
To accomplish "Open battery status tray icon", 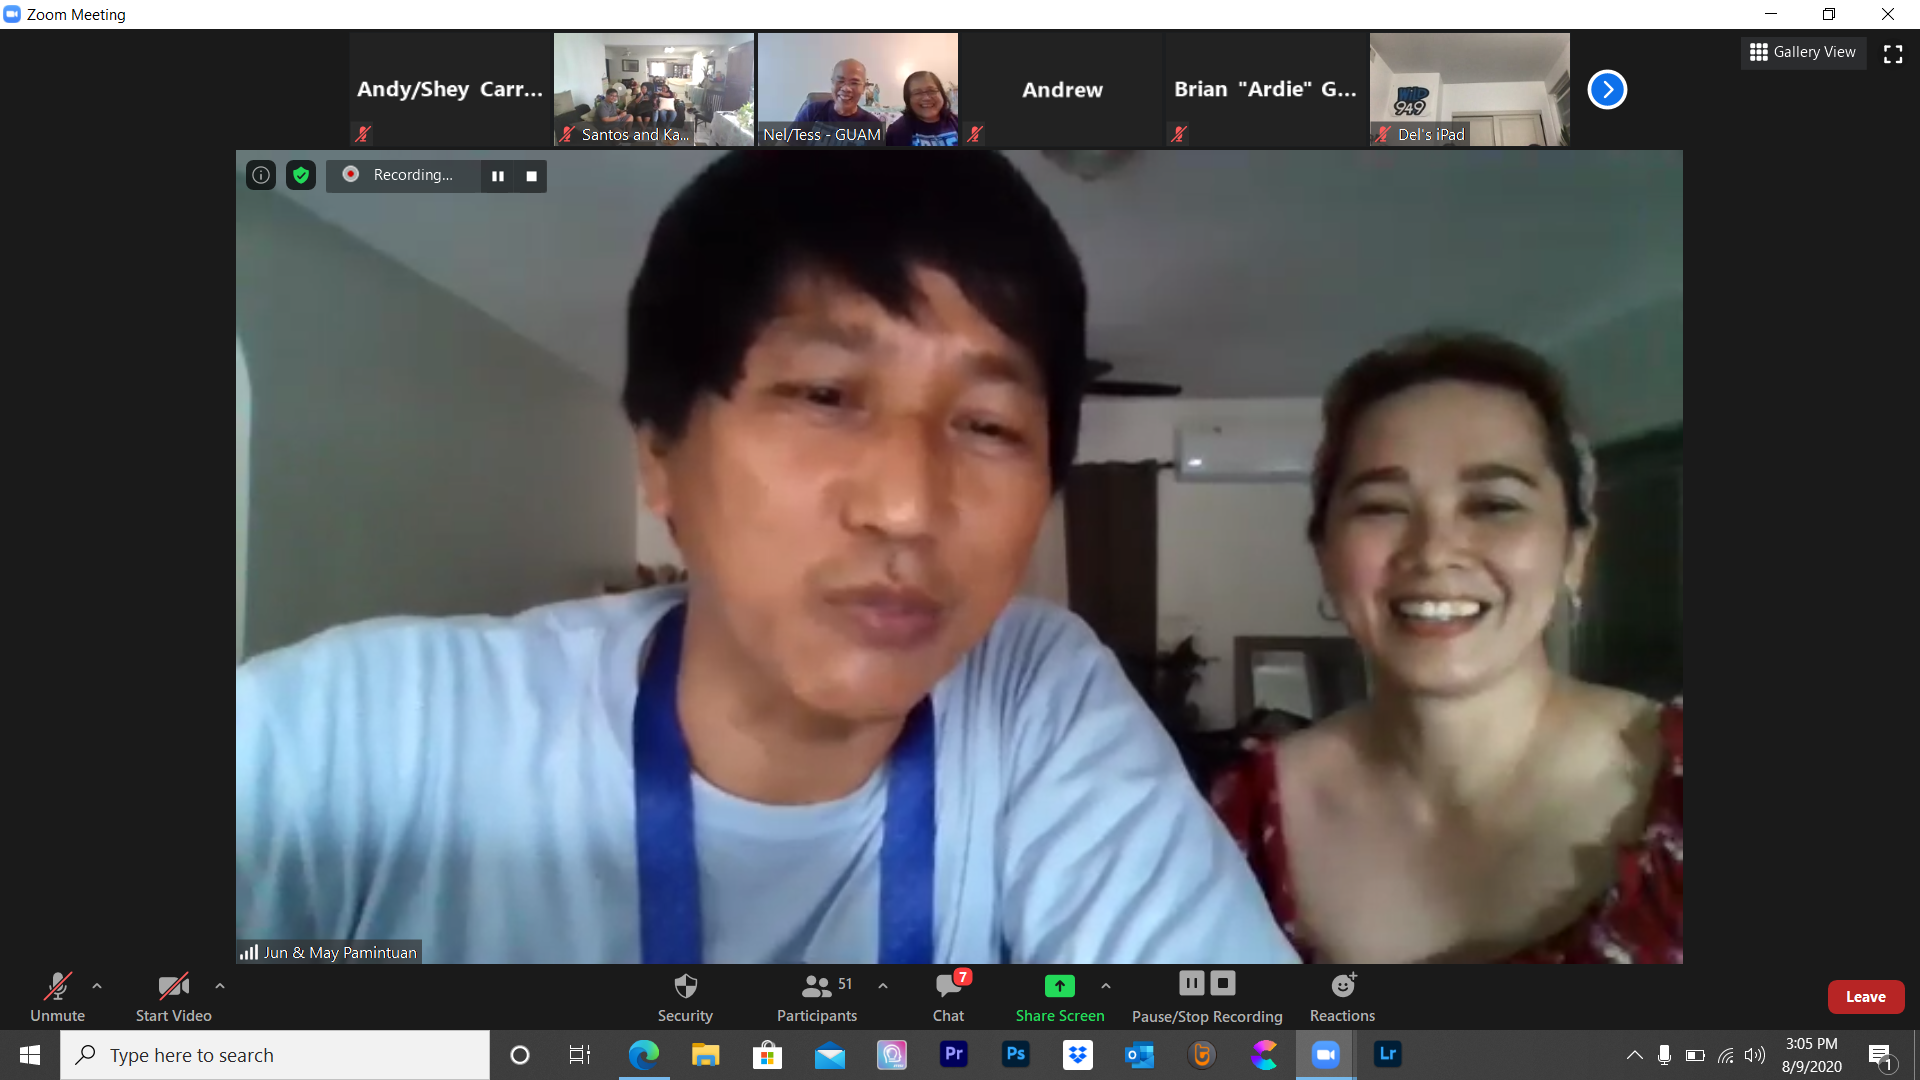I will coord(1695,1055).
